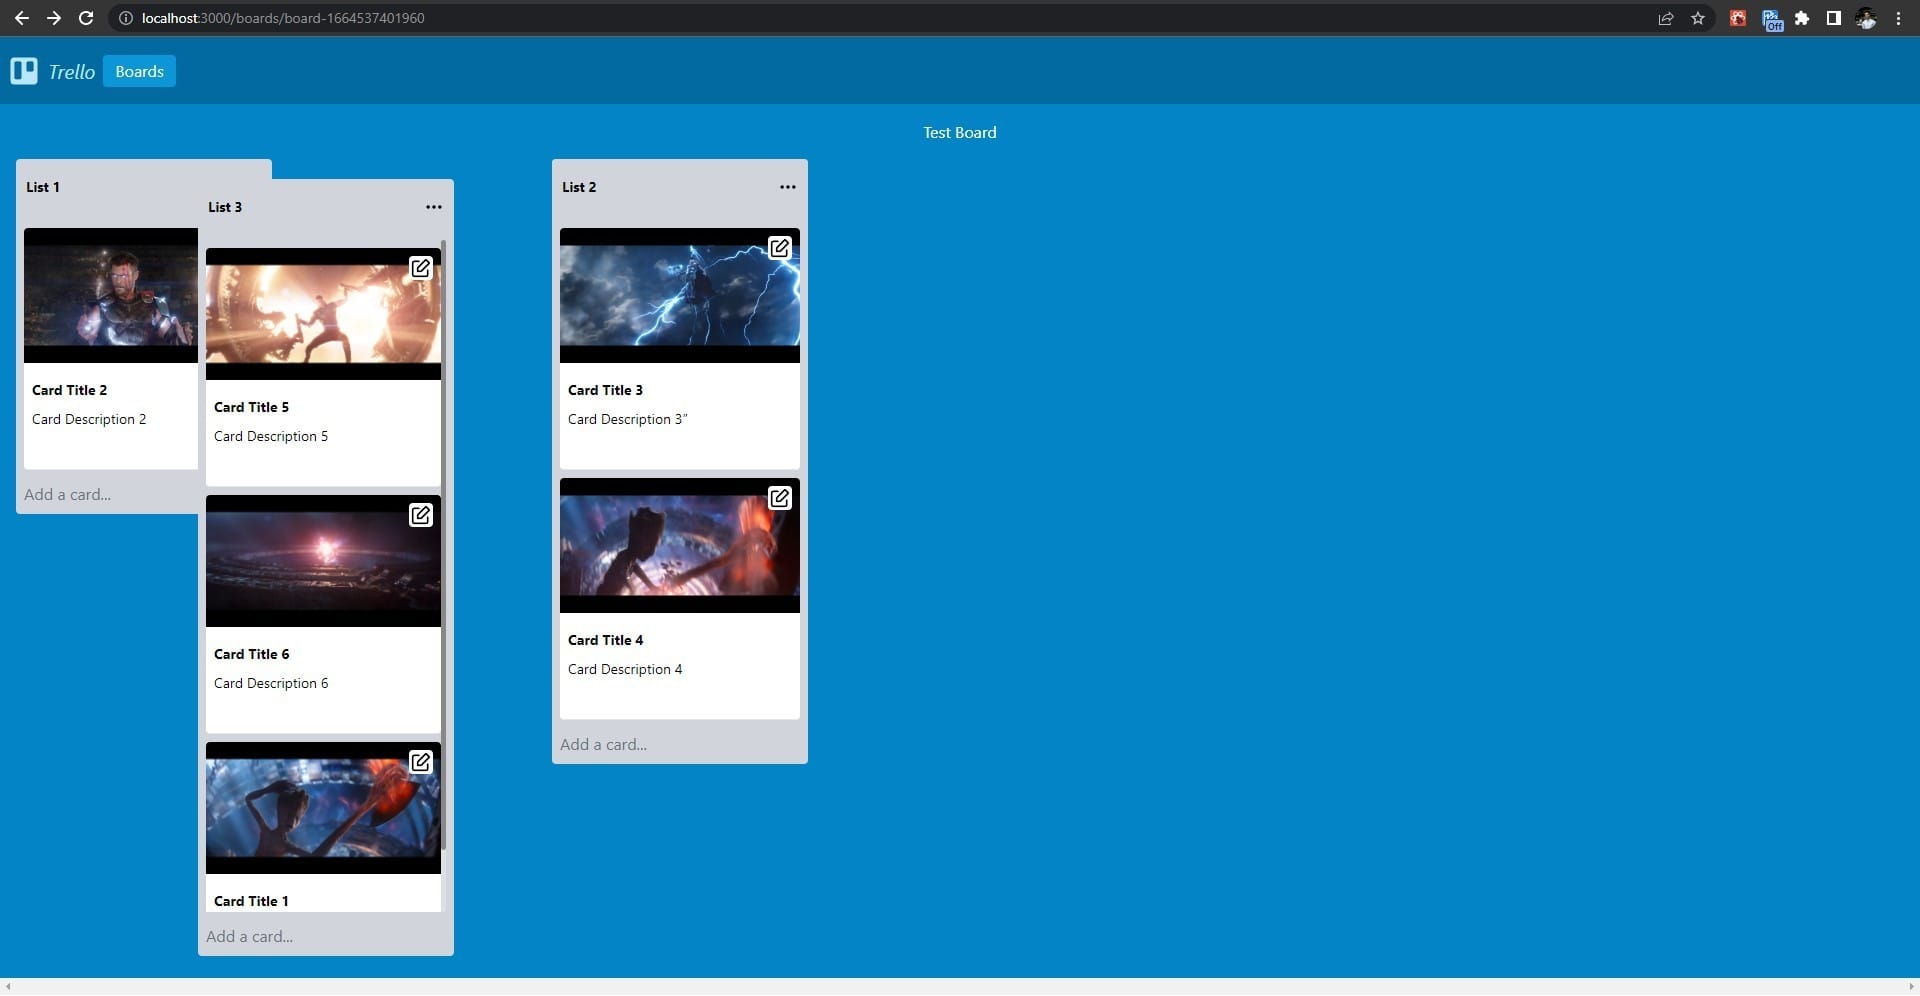Reload the page using the refresh icon

pyautogui.click(x=86, y=18)
